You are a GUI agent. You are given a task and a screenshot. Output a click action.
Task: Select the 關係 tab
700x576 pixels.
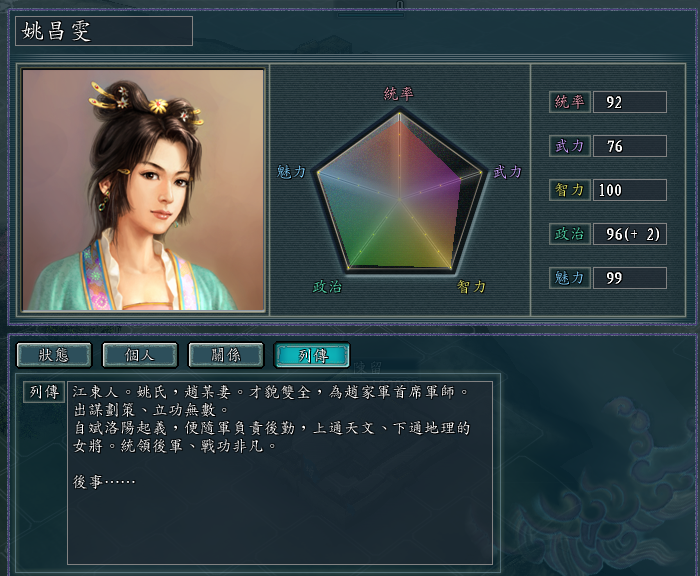226,355
